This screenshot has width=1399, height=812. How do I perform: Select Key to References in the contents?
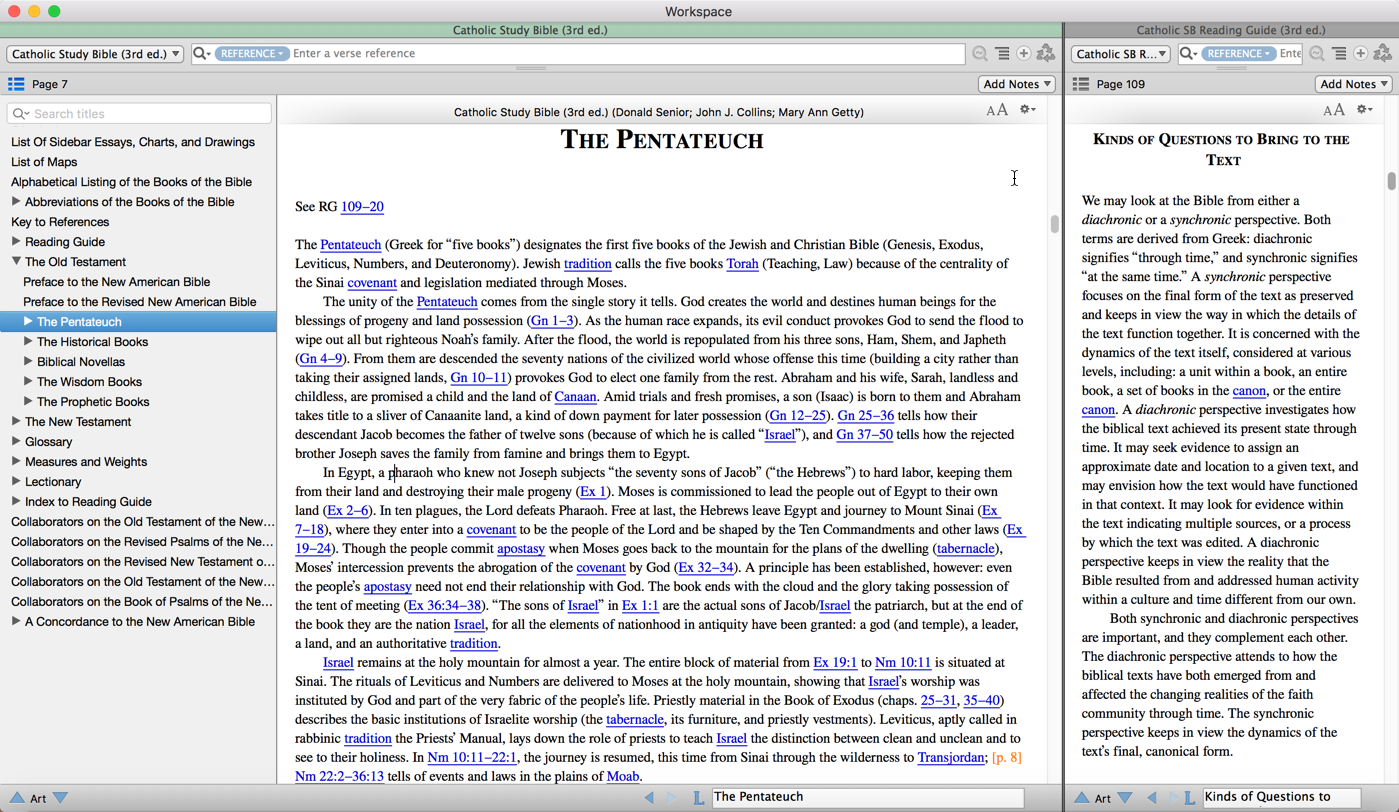tap(60, 222)
